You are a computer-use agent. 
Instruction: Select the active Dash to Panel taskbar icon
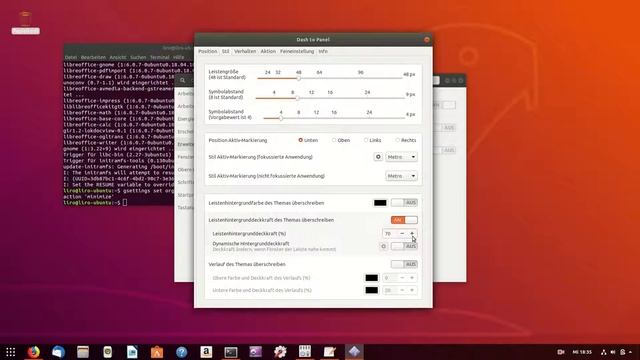(x=354, y=351)
